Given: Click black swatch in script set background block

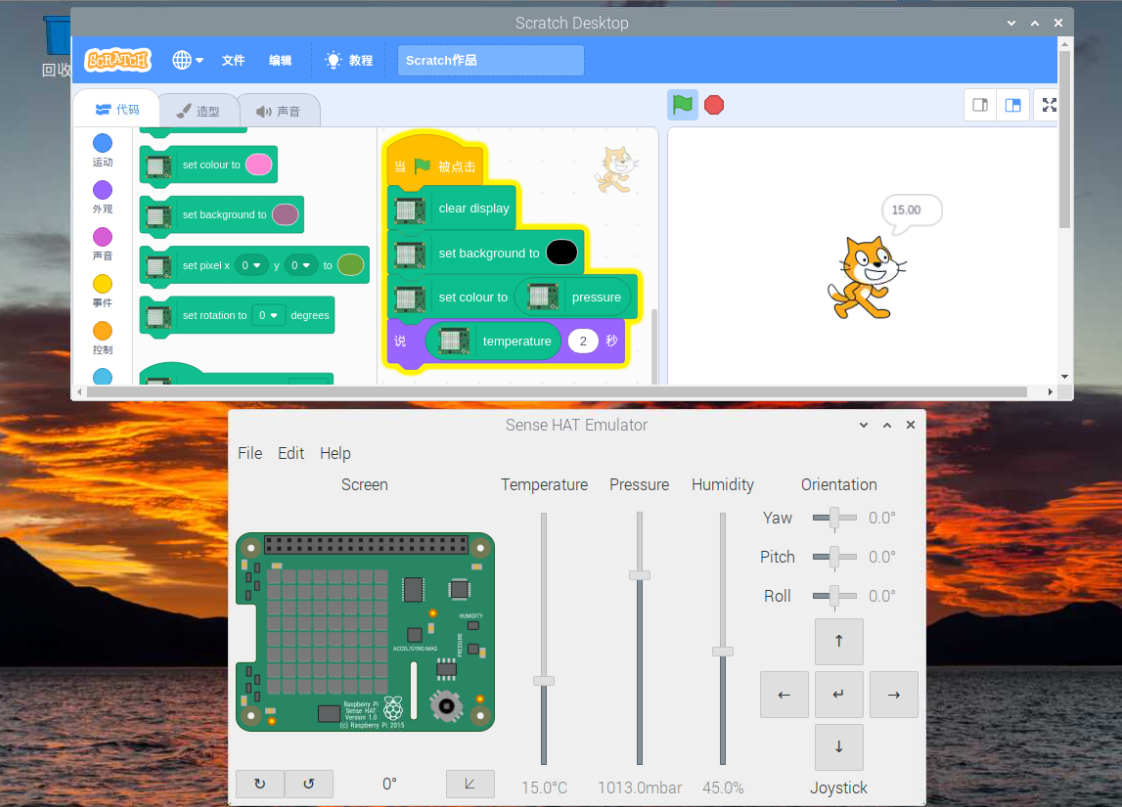Looking at the screenshot, I should click(x=562, y=253).
